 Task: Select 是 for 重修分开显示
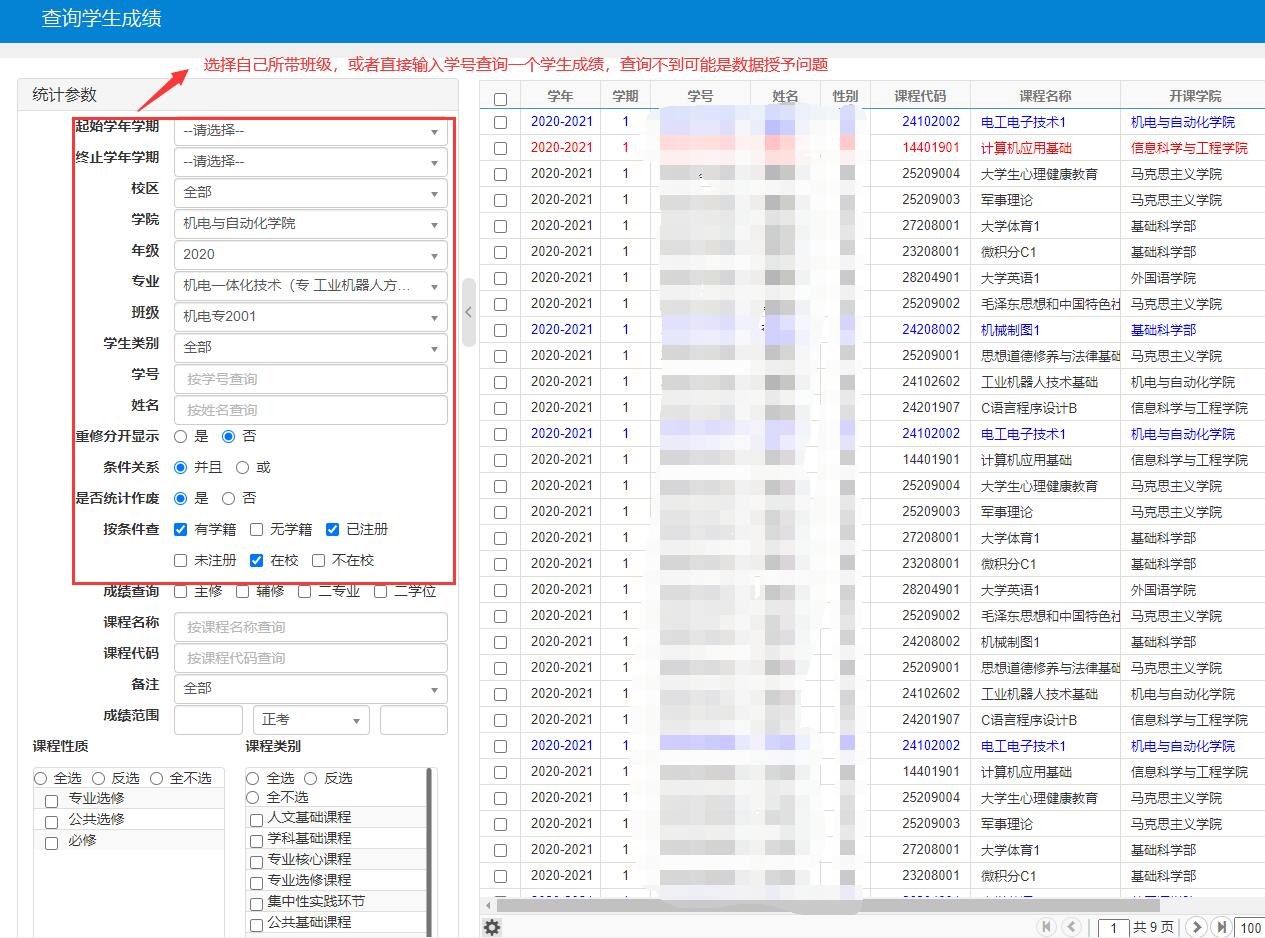coord(181,436)
